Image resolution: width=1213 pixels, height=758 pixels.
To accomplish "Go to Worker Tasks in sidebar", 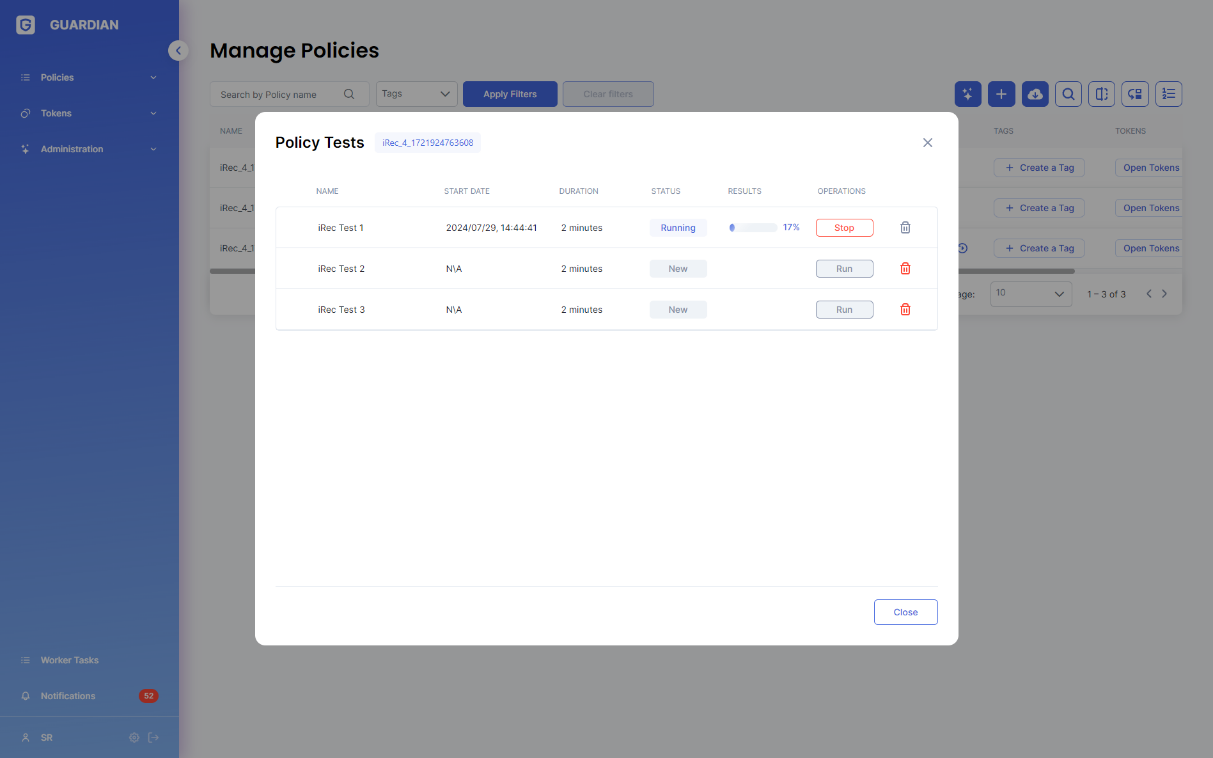I will [x=69, y=660].
